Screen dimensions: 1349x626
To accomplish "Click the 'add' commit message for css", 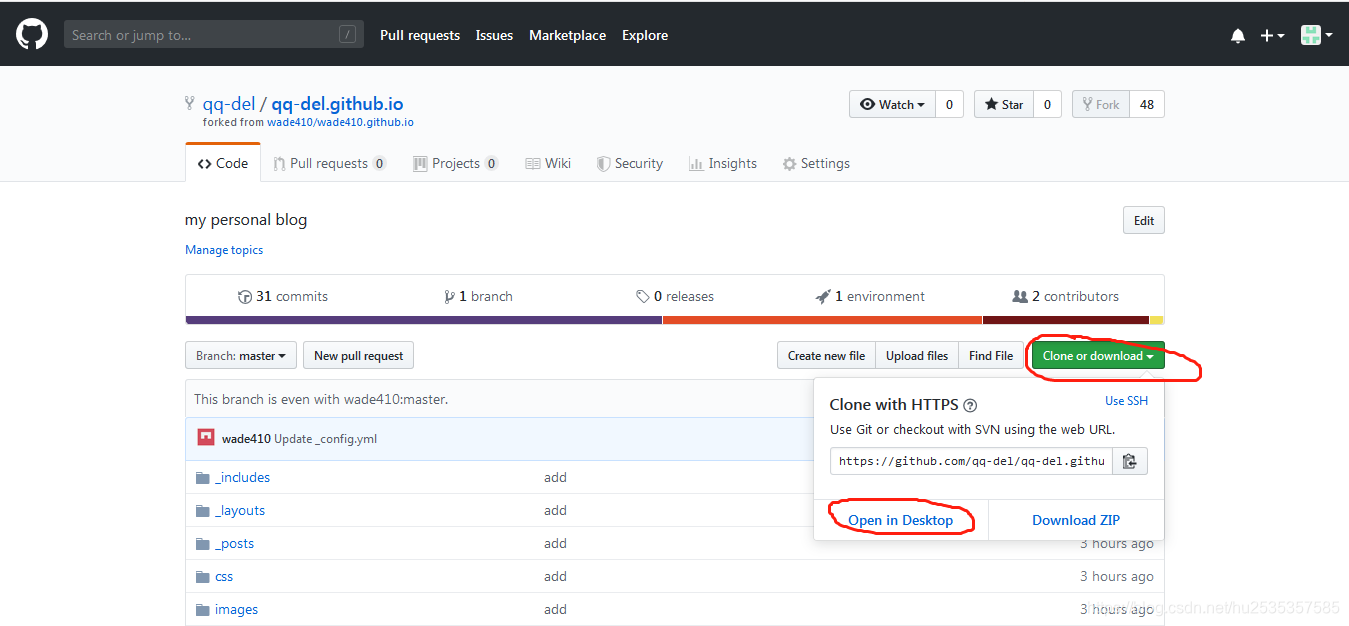I will click(x=555, y=576).
